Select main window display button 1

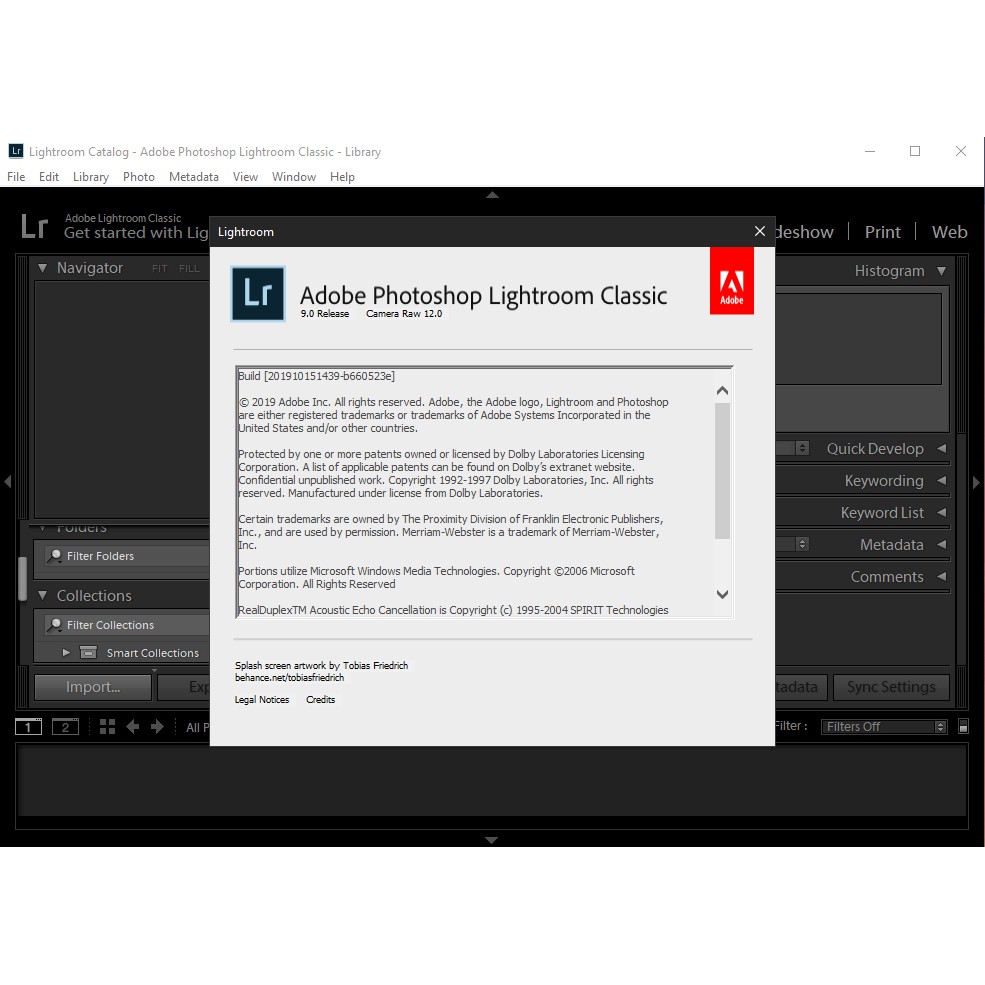[x=28, y=727]
